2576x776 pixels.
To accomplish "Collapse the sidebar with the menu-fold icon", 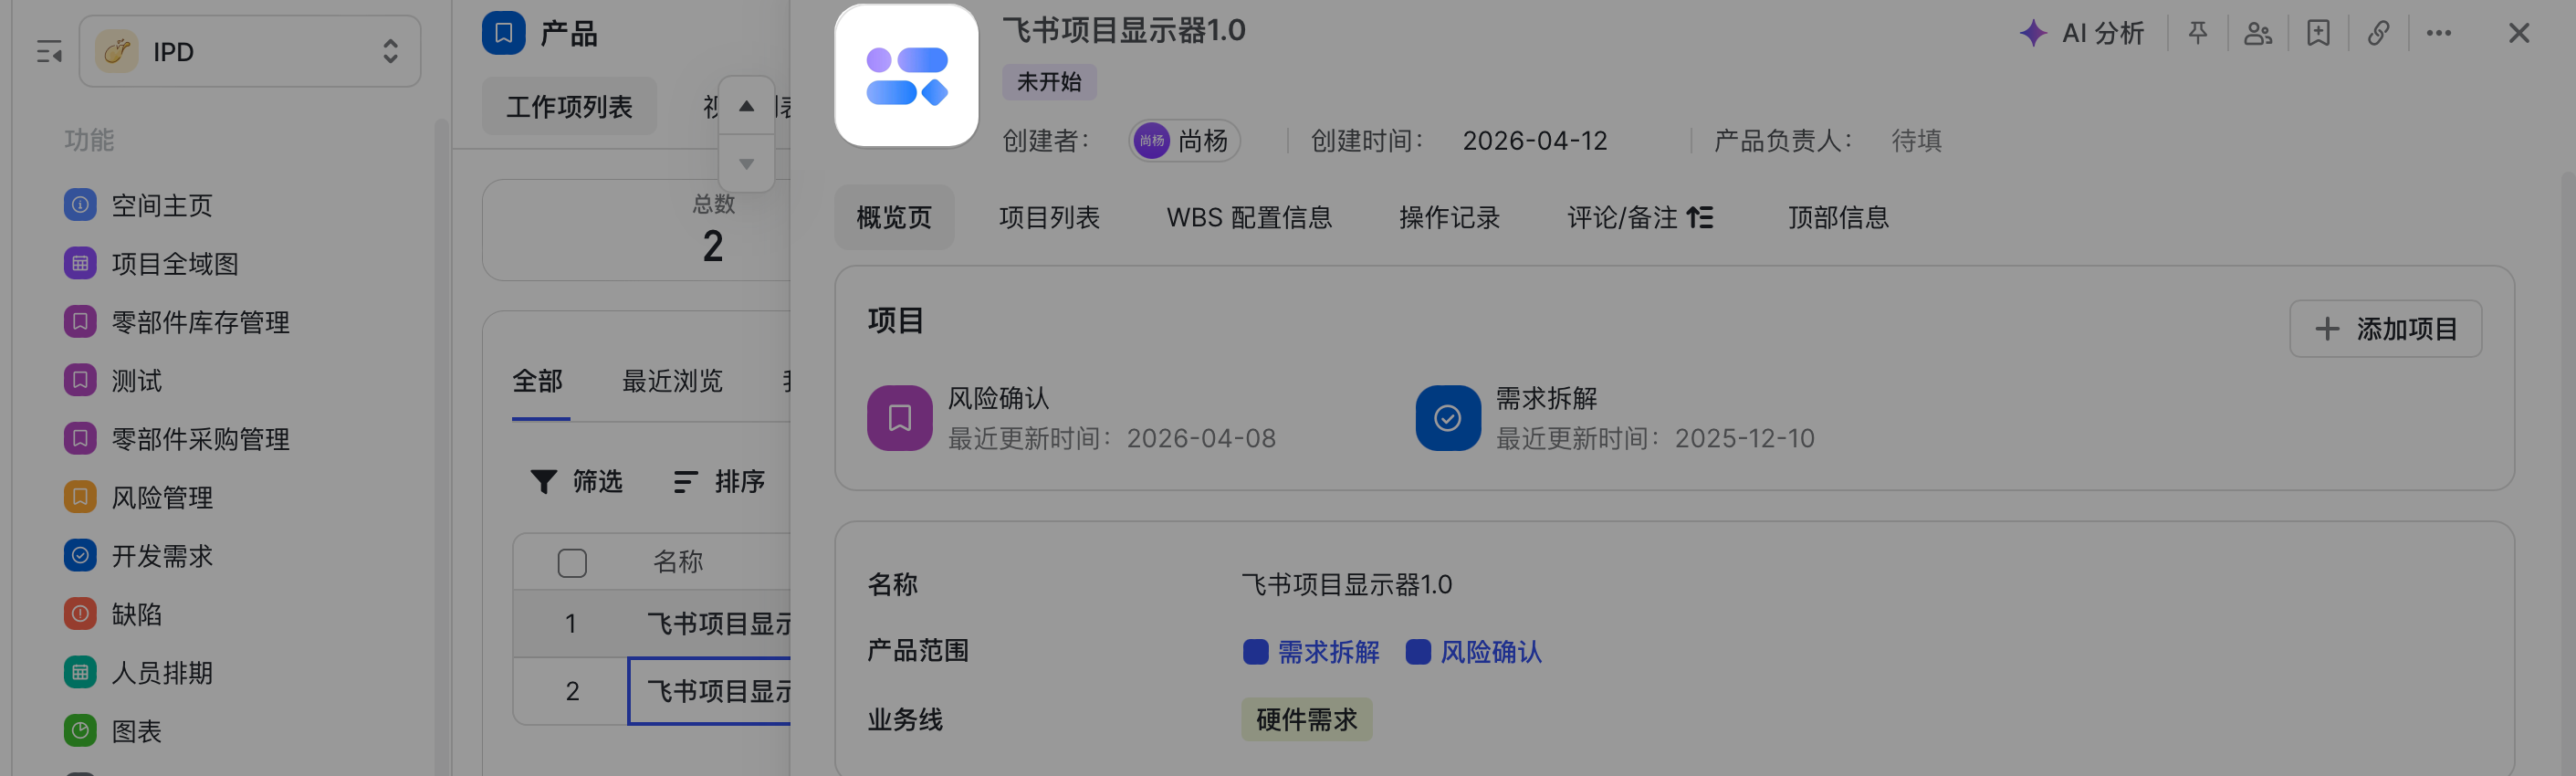I will click(49, 51).
